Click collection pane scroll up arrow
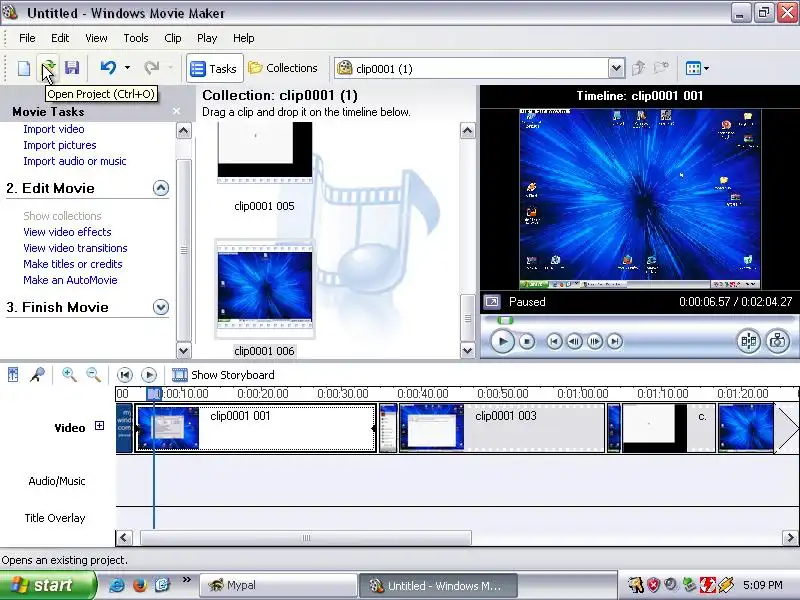Image resolution: width=800 pixels, height=600 pixels. point(467,131)
